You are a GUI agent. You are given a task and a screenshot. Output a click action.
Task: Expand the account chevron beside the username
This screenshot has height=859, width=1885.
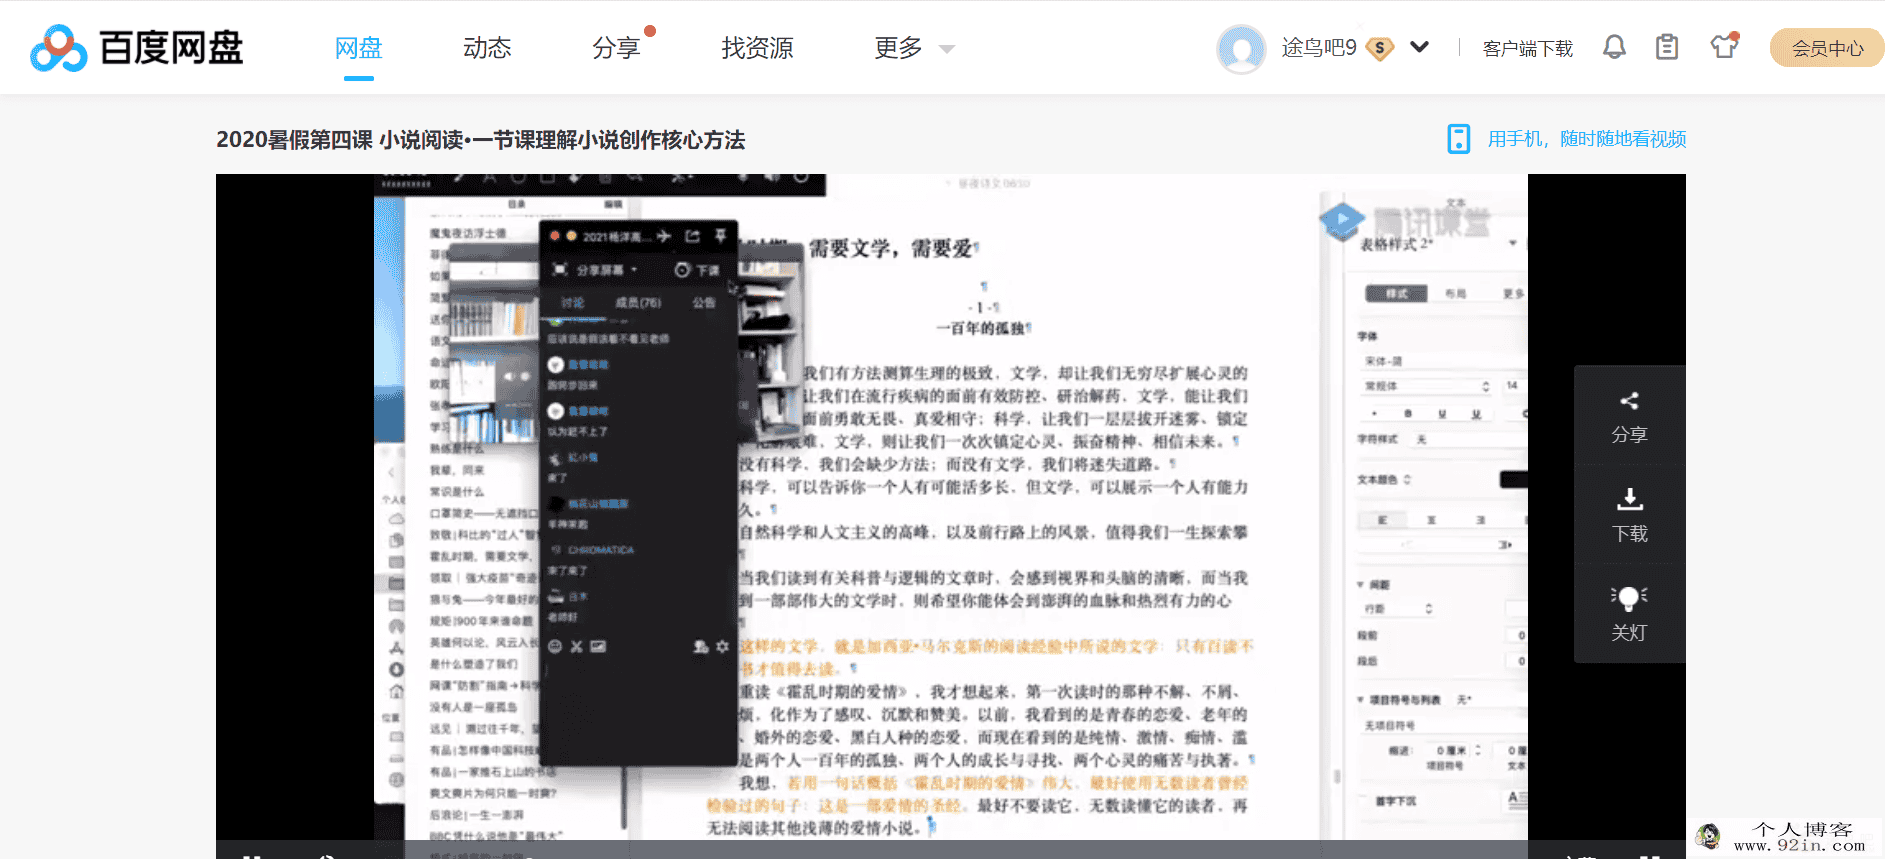[1419, 47]
